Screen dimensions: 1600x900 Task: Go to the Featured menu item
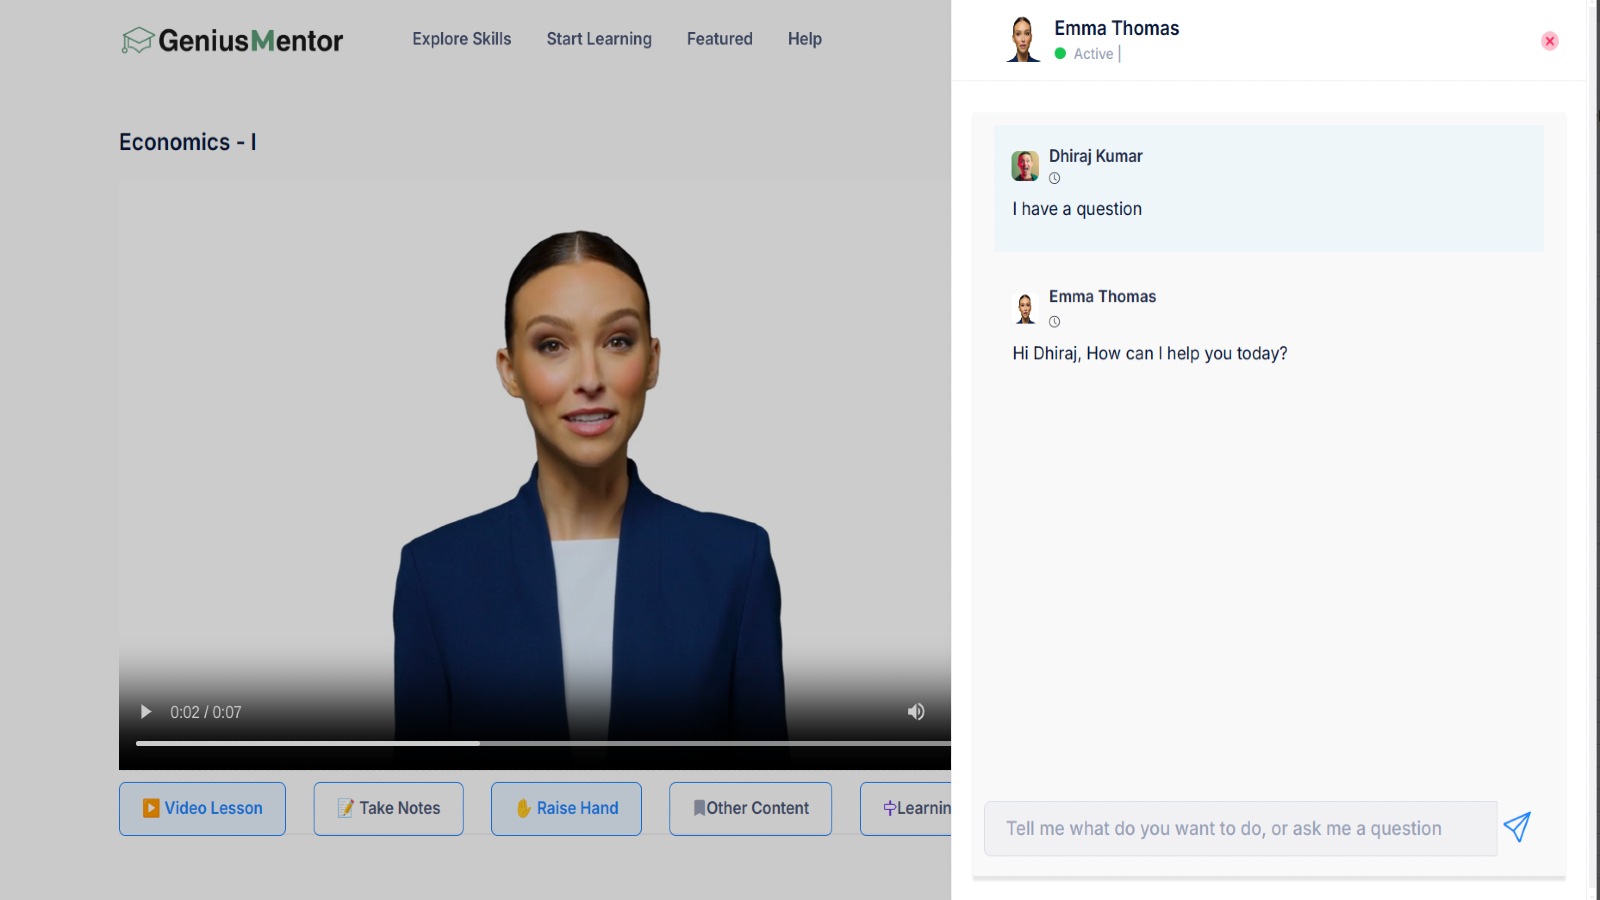[719, 39]
